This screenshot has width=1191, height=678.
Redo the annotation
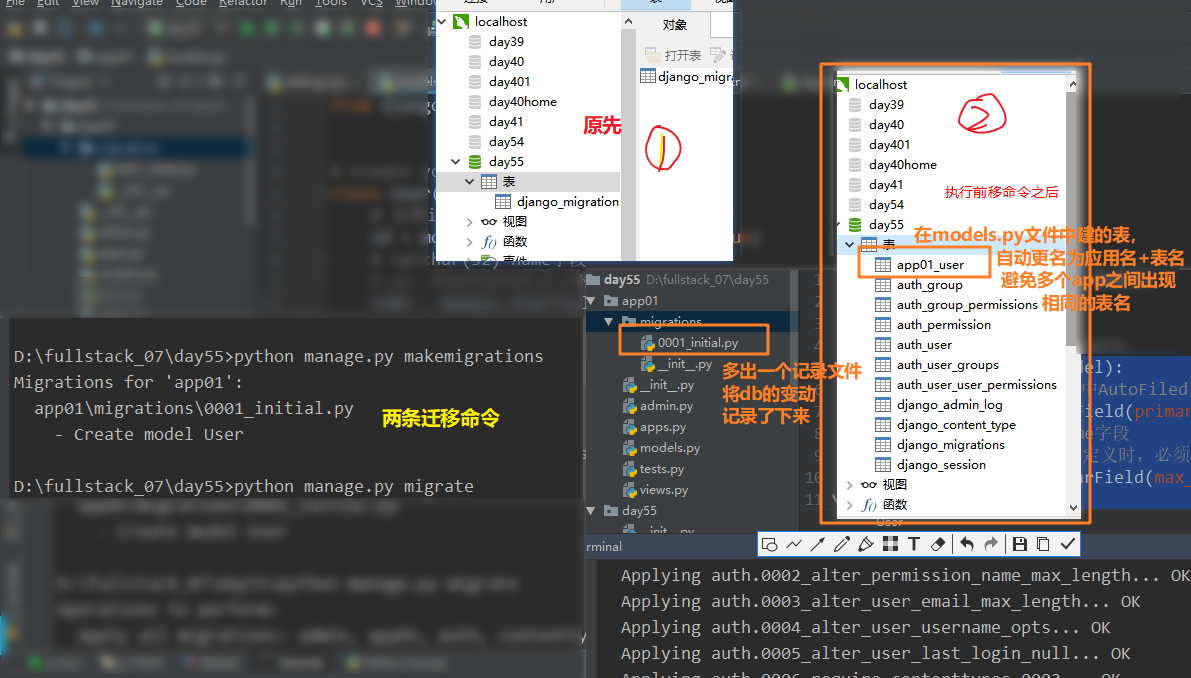point(990,544)
